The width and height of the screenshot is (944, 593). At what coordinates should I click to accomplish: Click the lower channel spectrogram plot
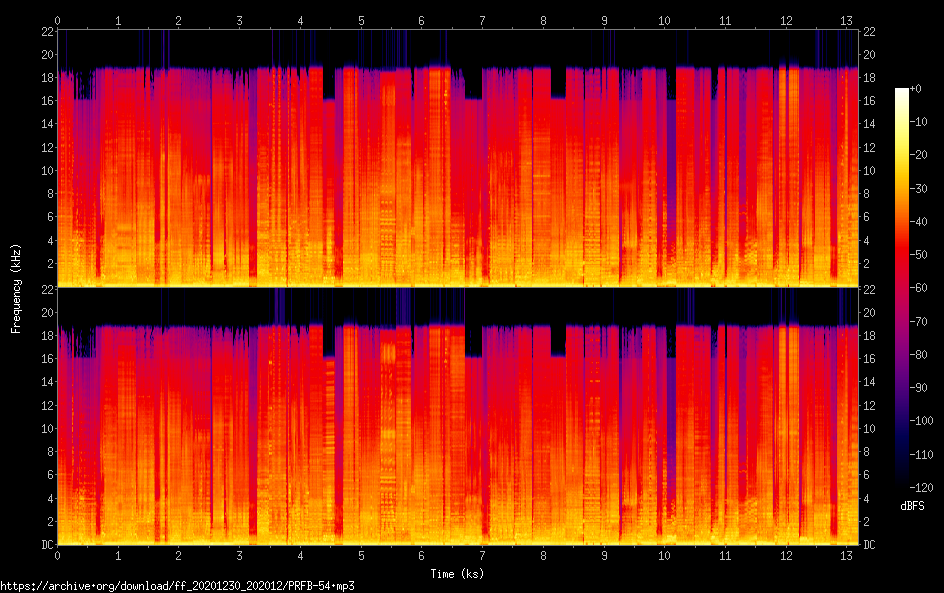point(458,416)
